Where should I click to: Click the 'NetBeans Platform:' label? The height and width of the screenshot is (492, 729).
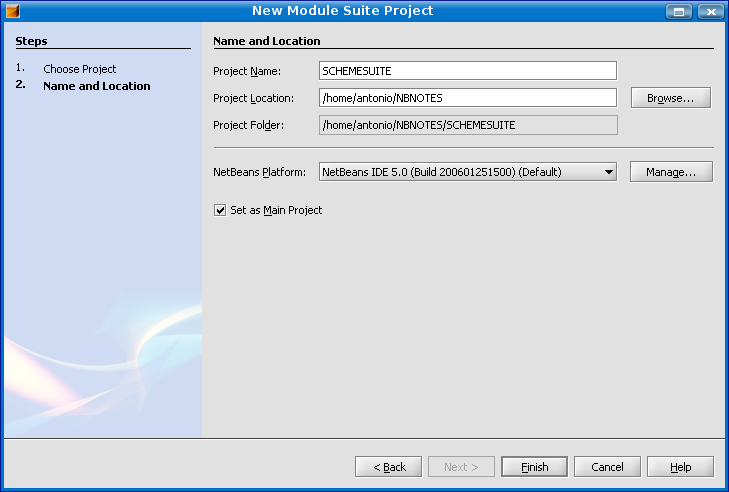point(259,172)
